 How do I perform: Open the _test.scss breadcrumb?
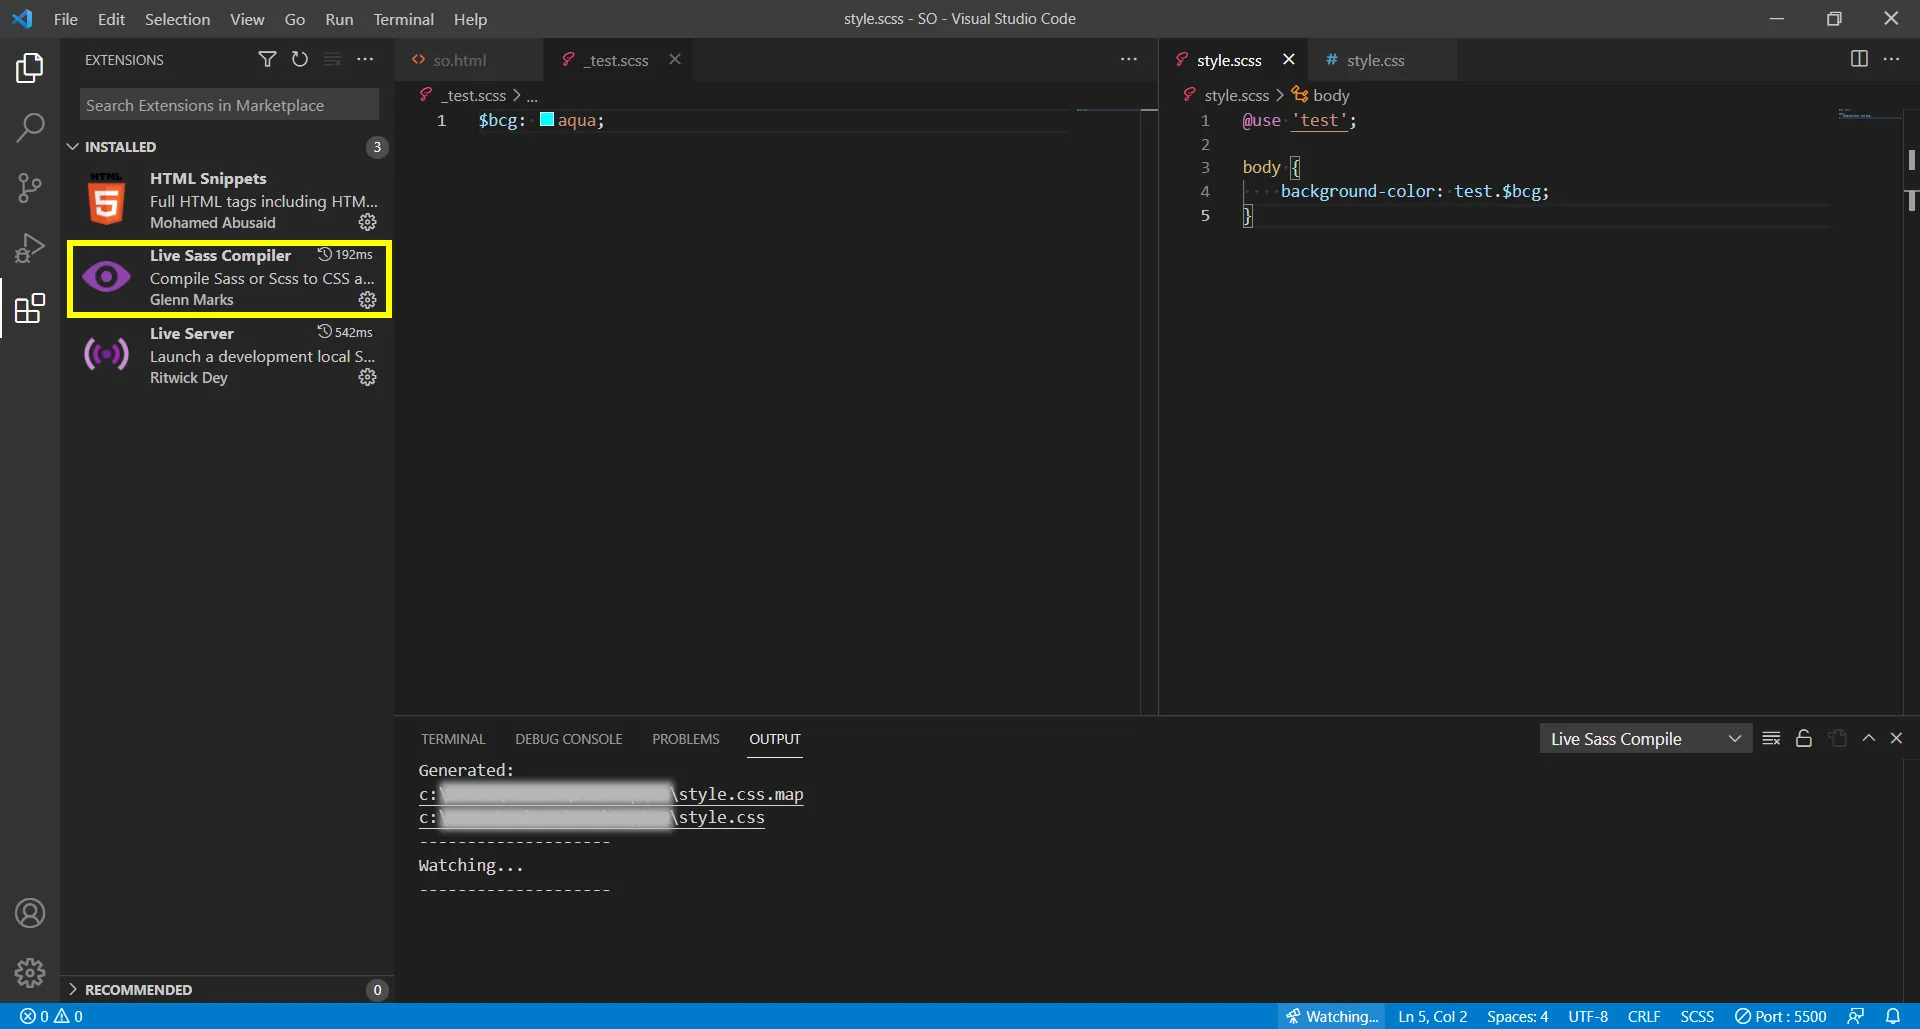475,95
